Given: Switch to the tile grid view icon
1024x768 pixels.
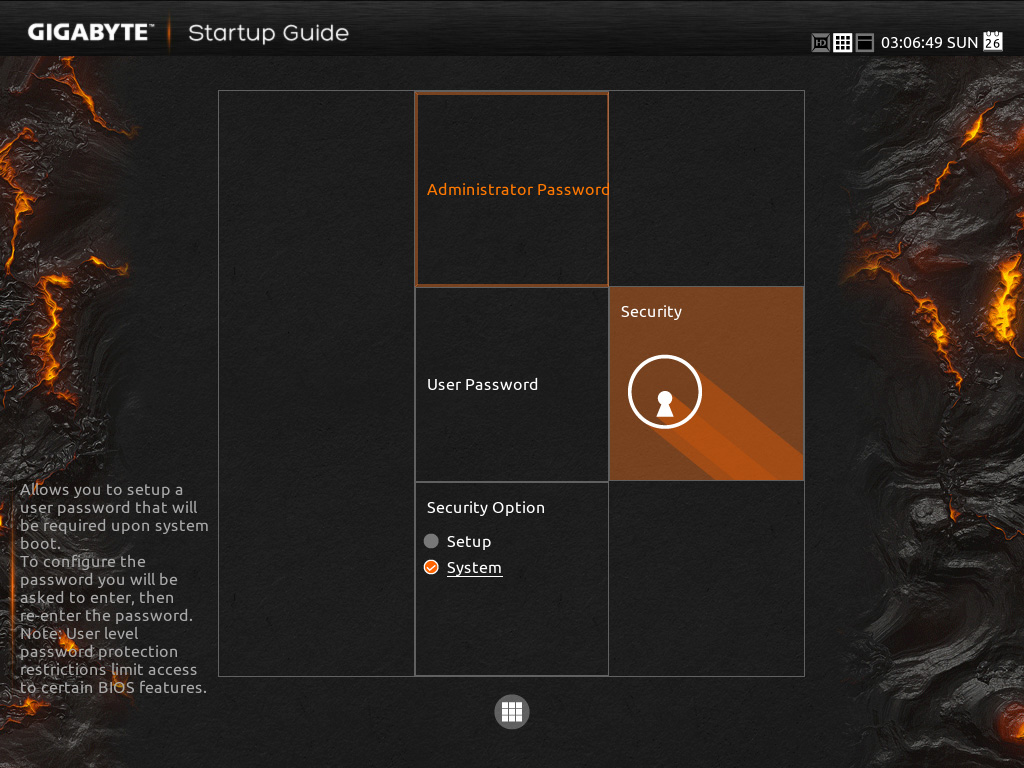Looking at the screenshot, I should pyautogui.click(x=843, y=43).
